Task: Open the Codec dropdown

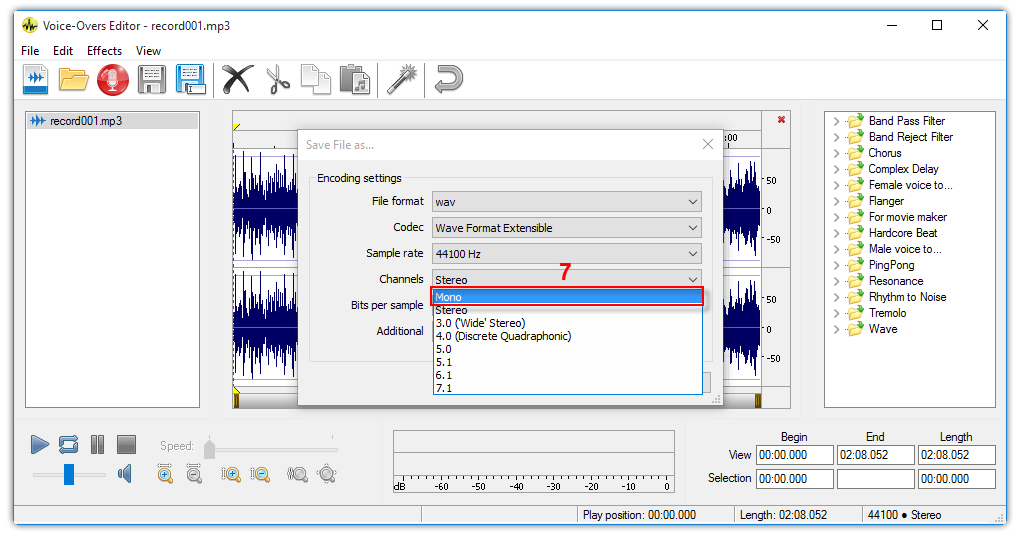Action: (x=567, y=228)
